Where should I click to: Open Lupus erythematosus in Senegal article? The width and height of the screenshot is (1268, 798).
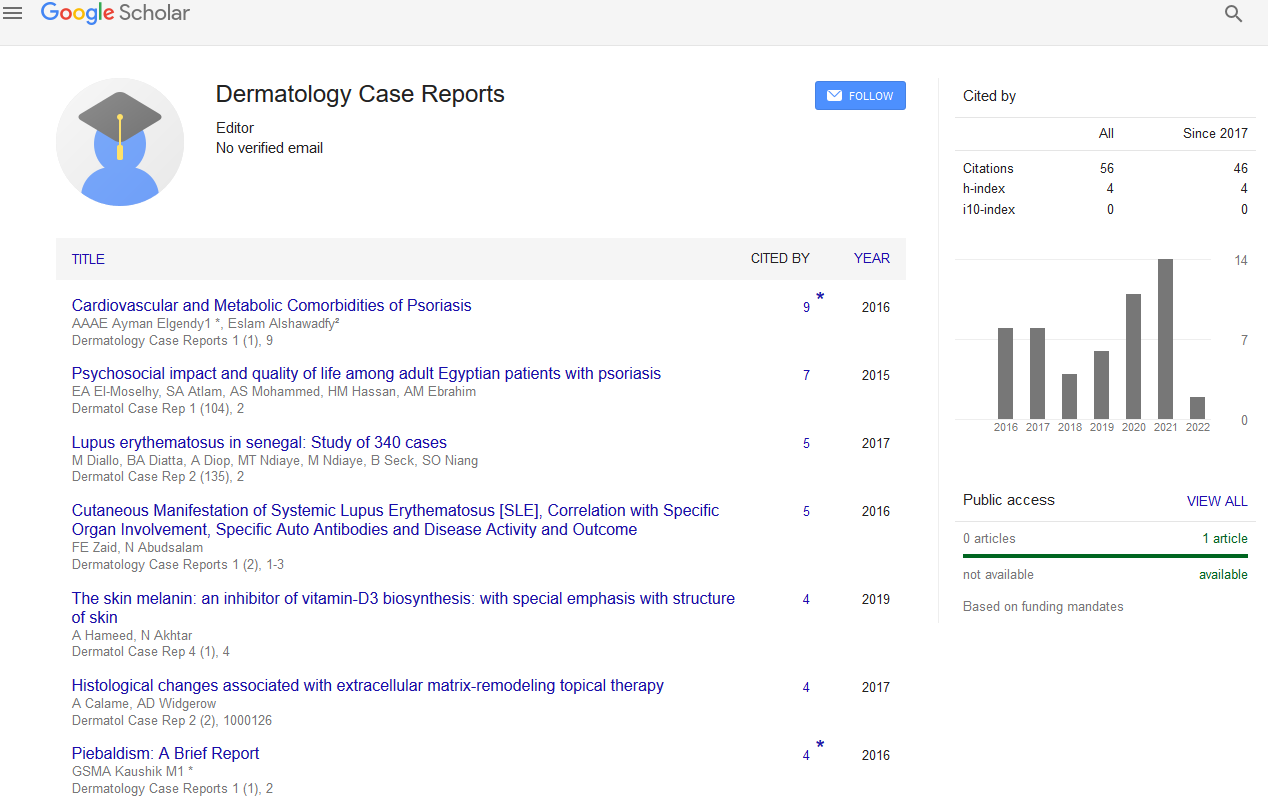(x=259, y=442)
